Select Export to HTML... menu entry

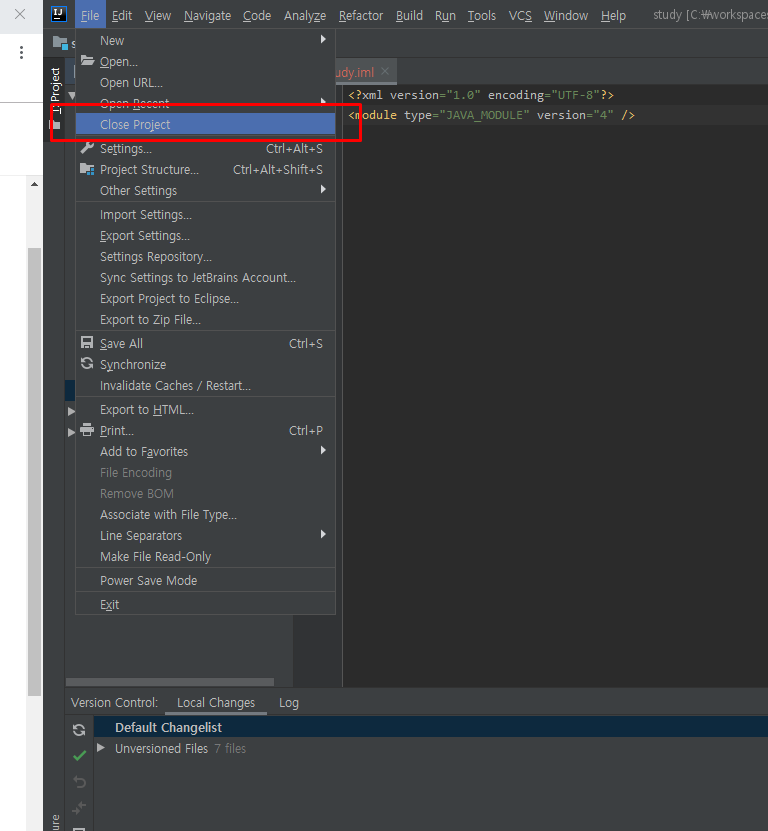pos(206,409)
